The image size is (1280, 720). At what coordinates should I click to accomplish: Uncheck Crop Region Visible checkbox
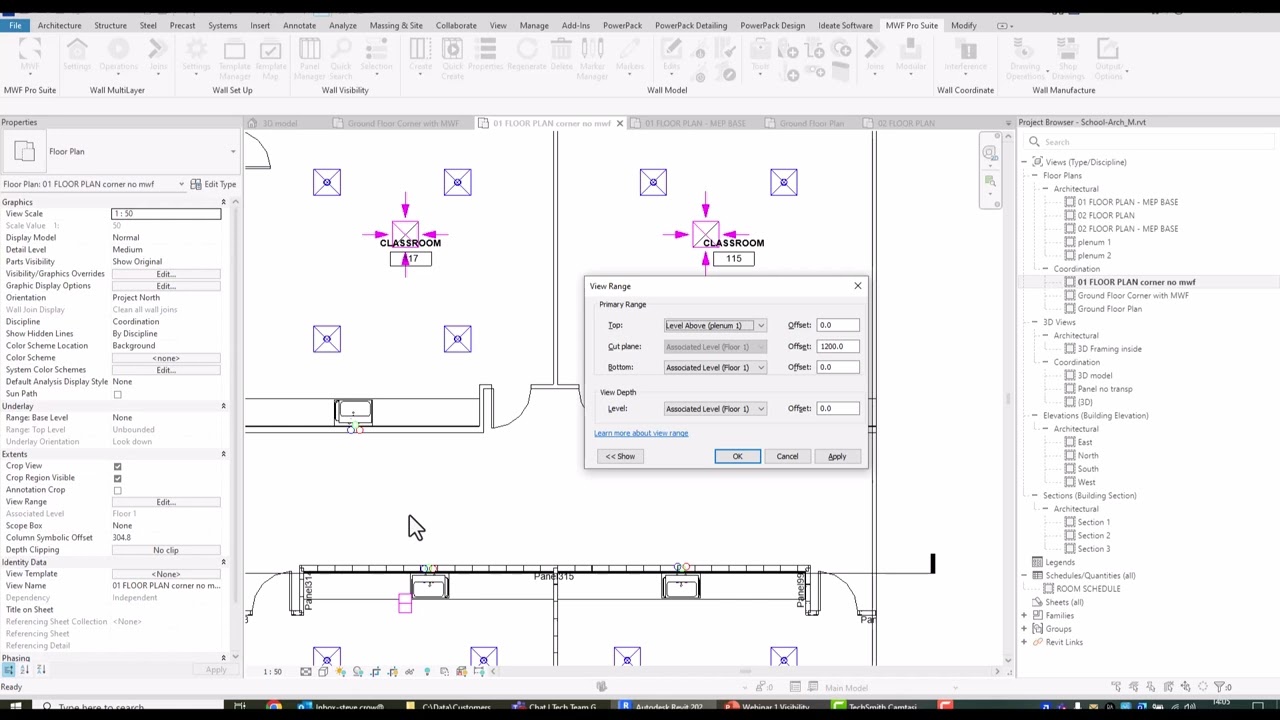pyautogui.click(x=117, y=478)
